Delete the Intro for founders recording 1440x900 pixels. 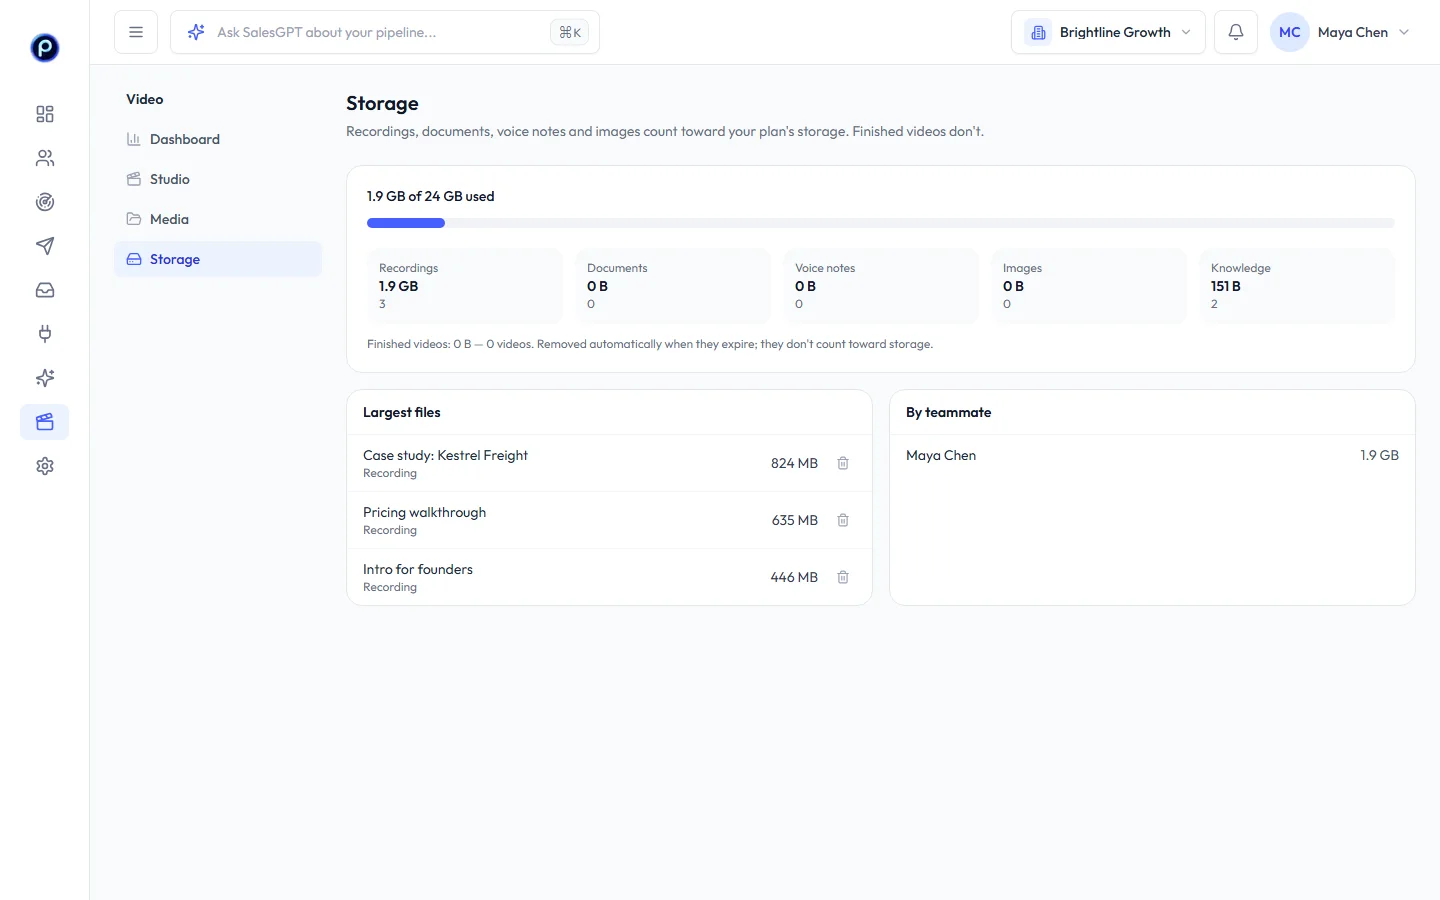click(x=843, y=577)
